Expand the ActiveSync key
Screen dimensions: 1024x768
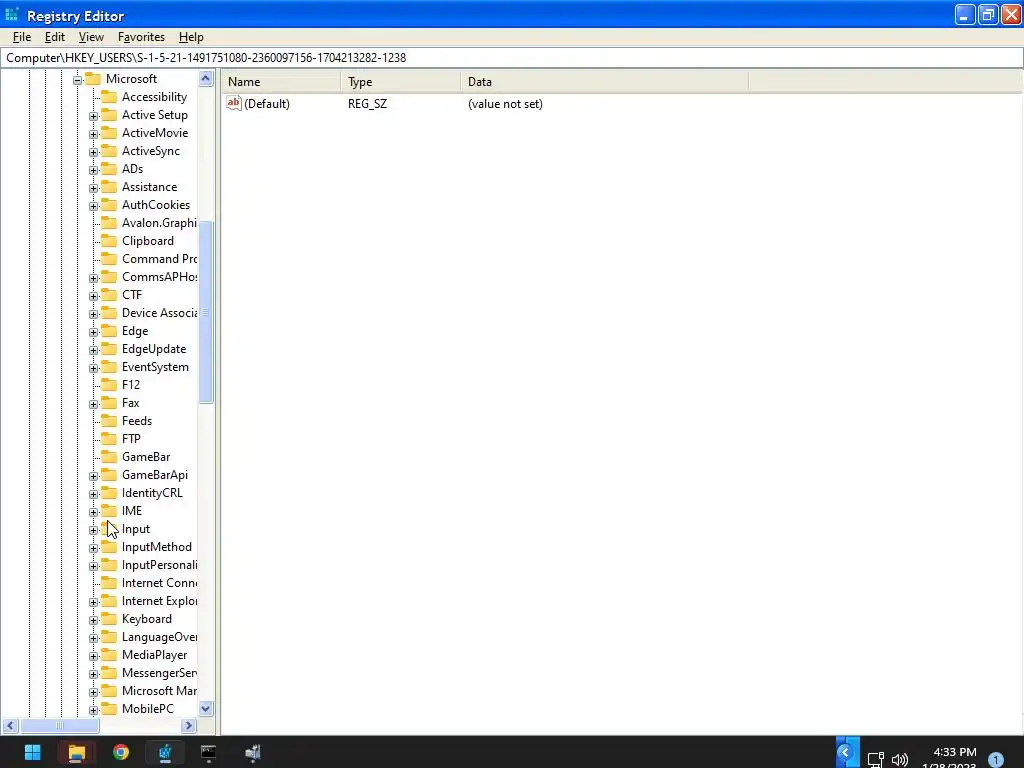coord(93,152)
